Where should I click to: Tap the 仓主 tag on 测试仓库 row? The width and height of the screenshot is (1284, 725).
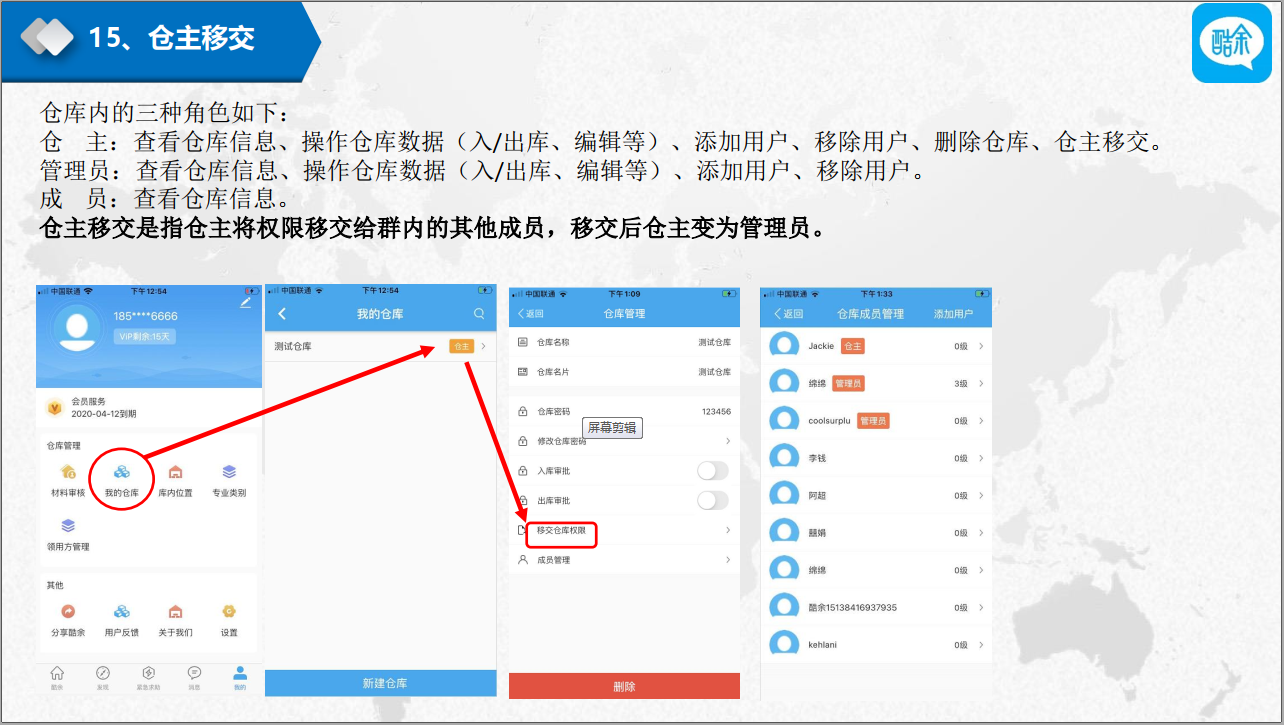pyautogui.click(x=461, y=346)
